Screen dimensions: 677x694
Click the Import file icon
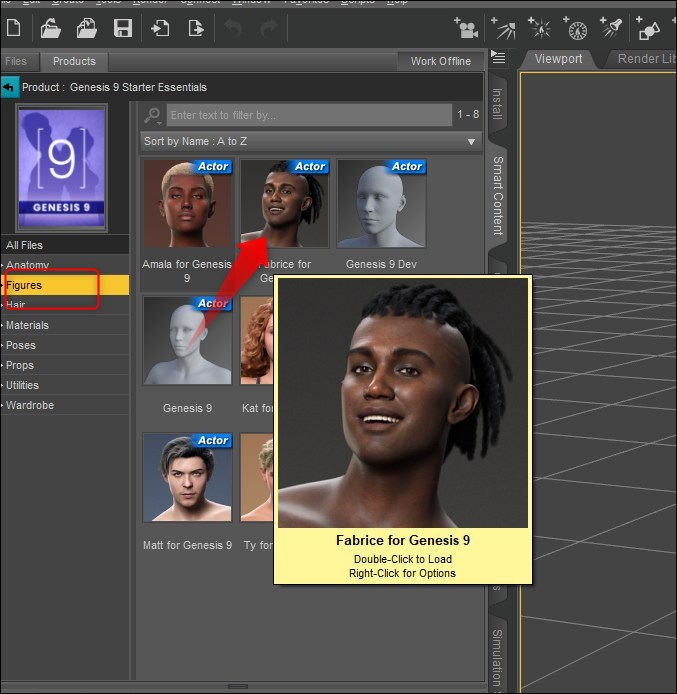coord(160,28)
